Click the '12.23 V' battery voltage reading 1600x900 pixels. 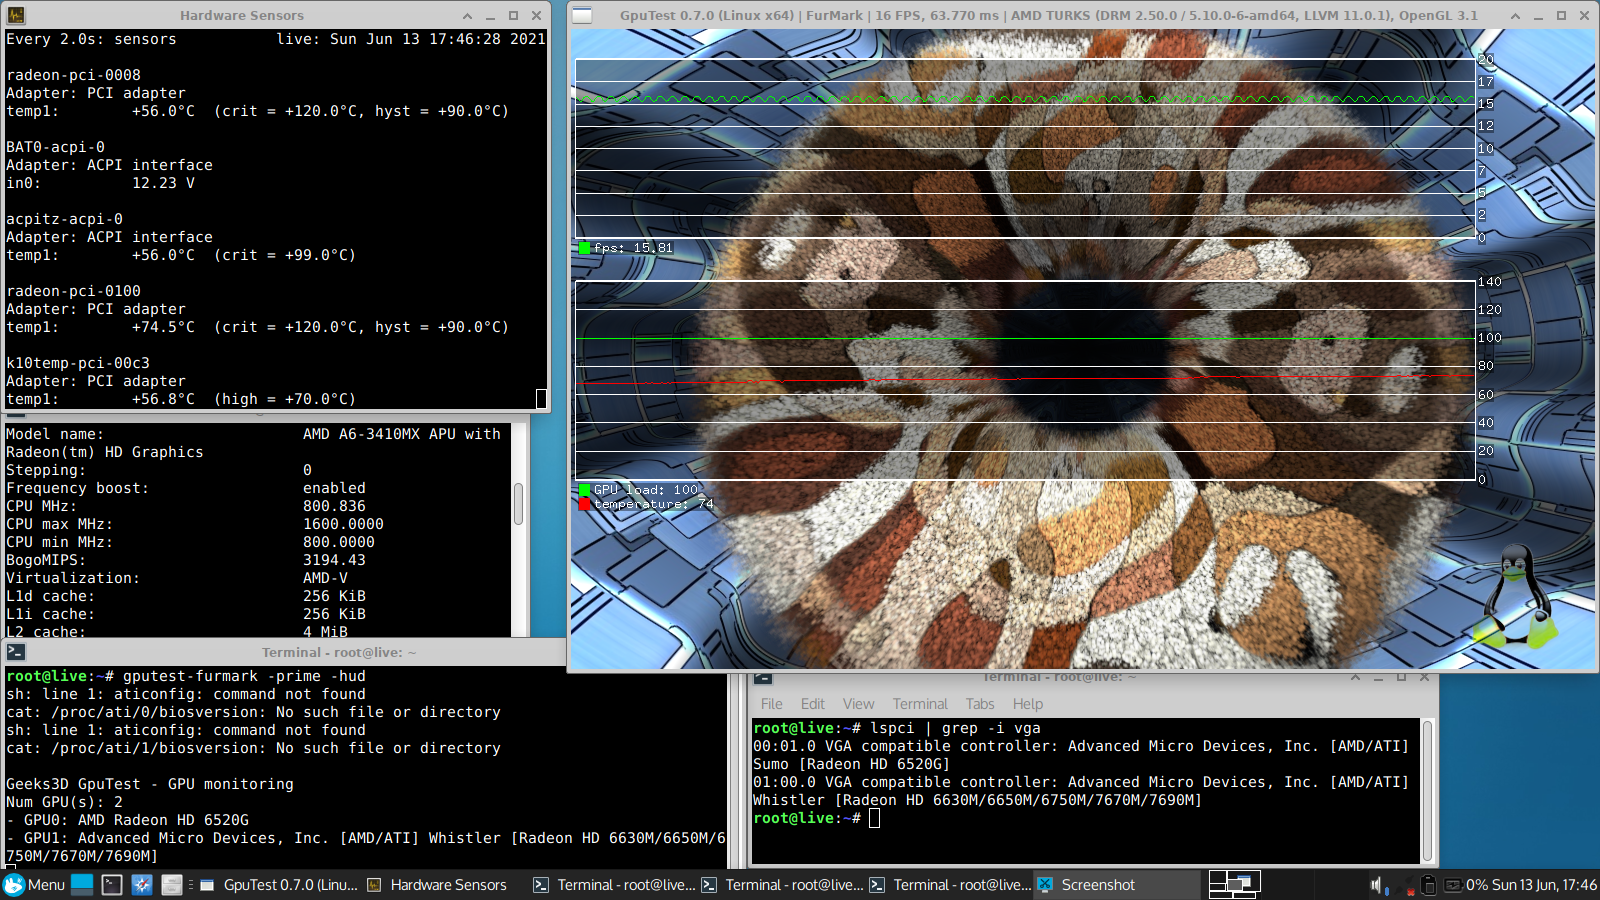pos(163,183)
